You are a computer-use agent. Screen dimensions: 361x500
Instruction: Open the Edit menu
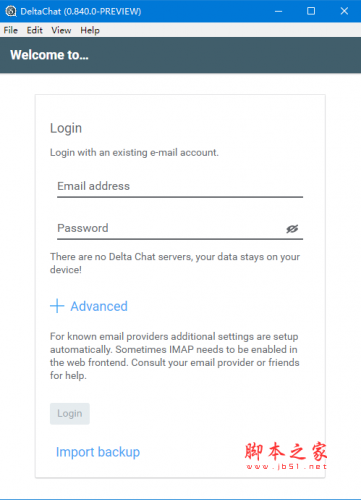[x=35, y=30]
